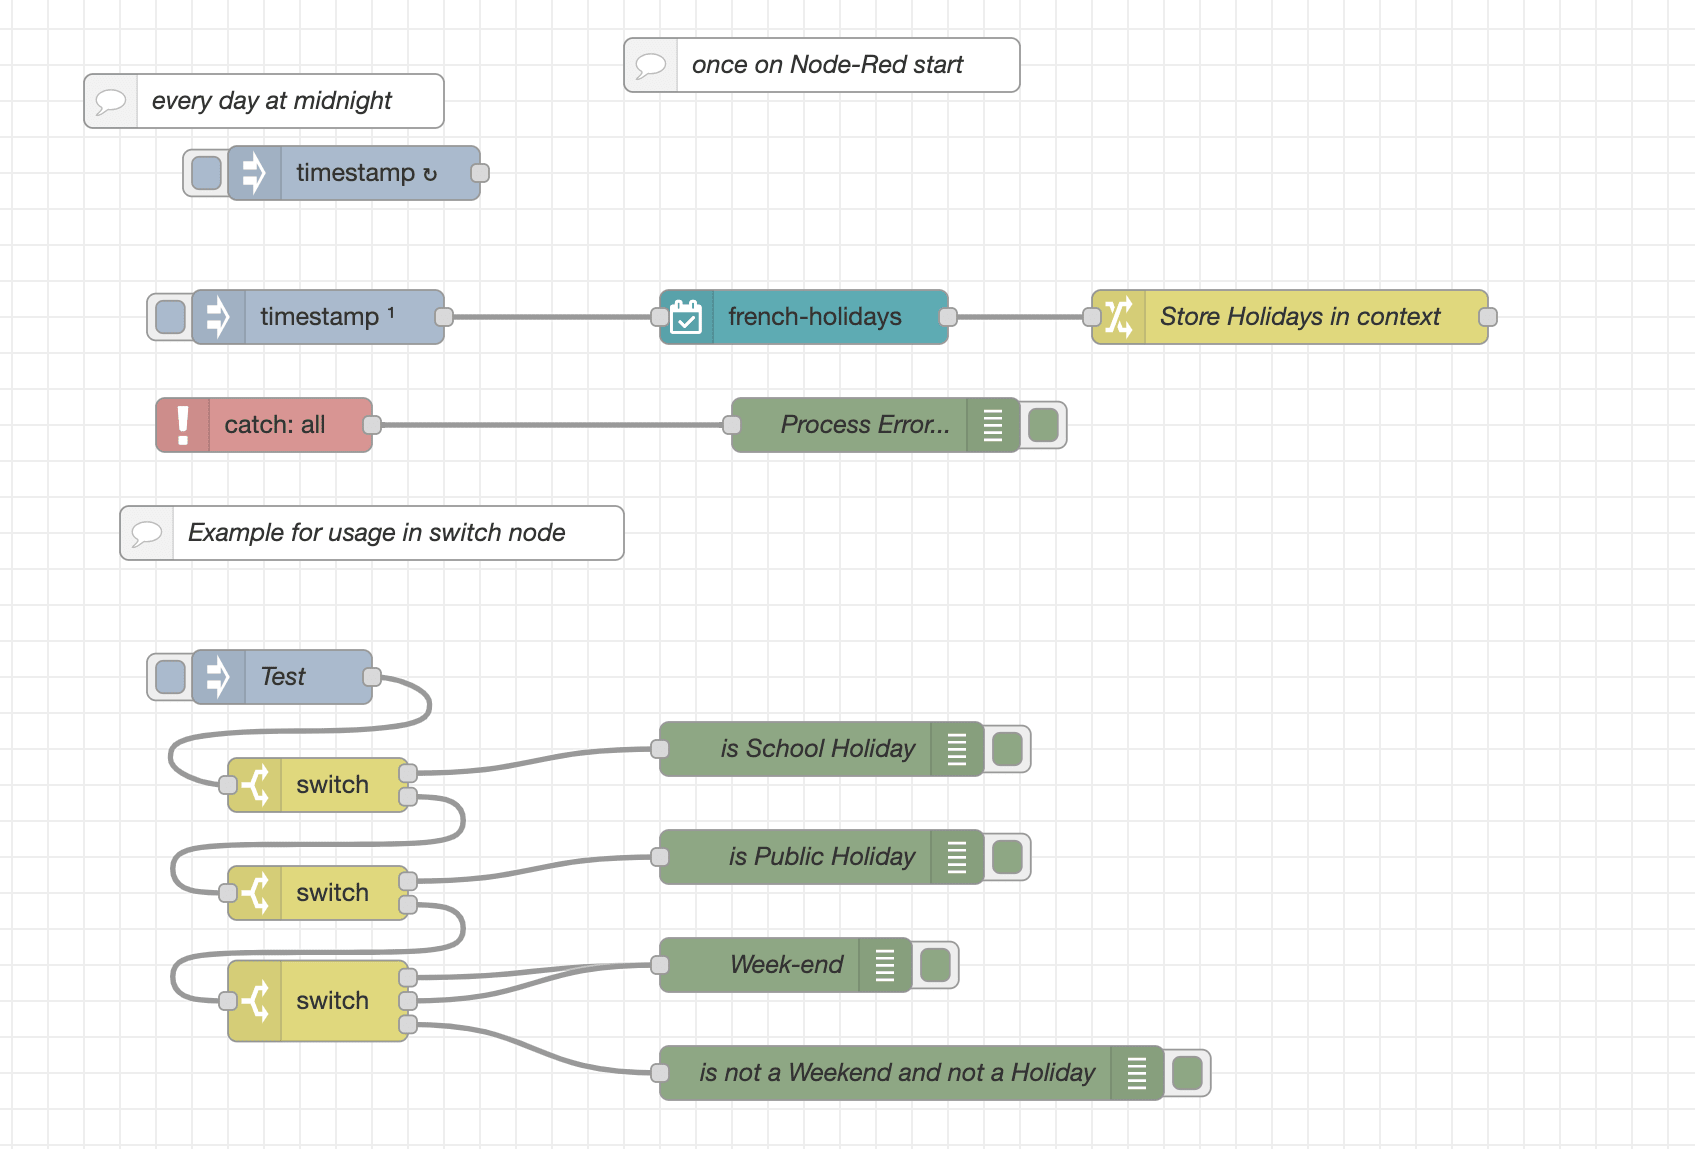Click the exclamation icon on catch: all node
Image resolution: width=1695 pixels, height=1149 pixels.
[x=183, y=424]
